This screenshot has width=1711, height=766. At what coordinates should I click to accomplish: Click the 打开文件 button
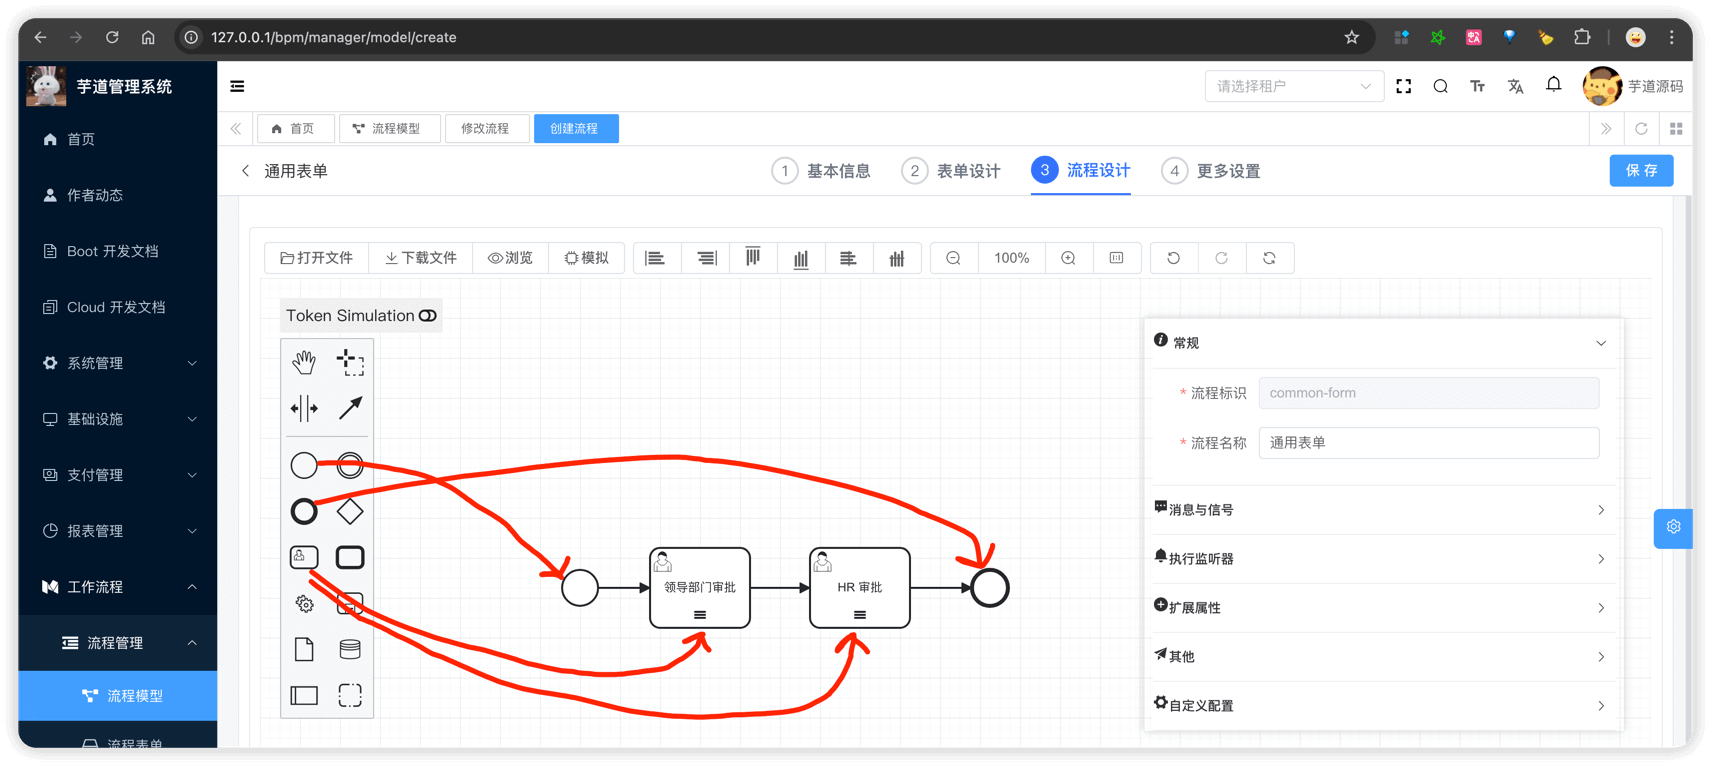(317, 258)
